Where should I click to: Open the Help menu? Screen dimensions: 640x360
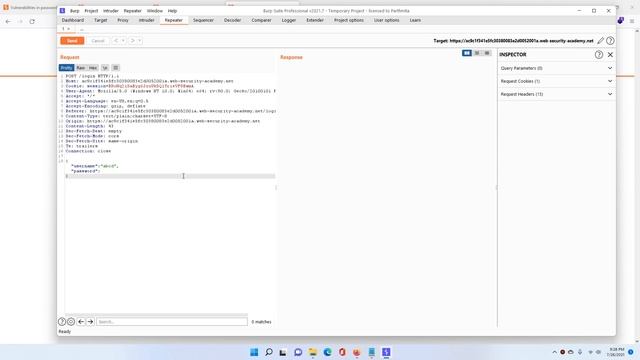[172, 11]
